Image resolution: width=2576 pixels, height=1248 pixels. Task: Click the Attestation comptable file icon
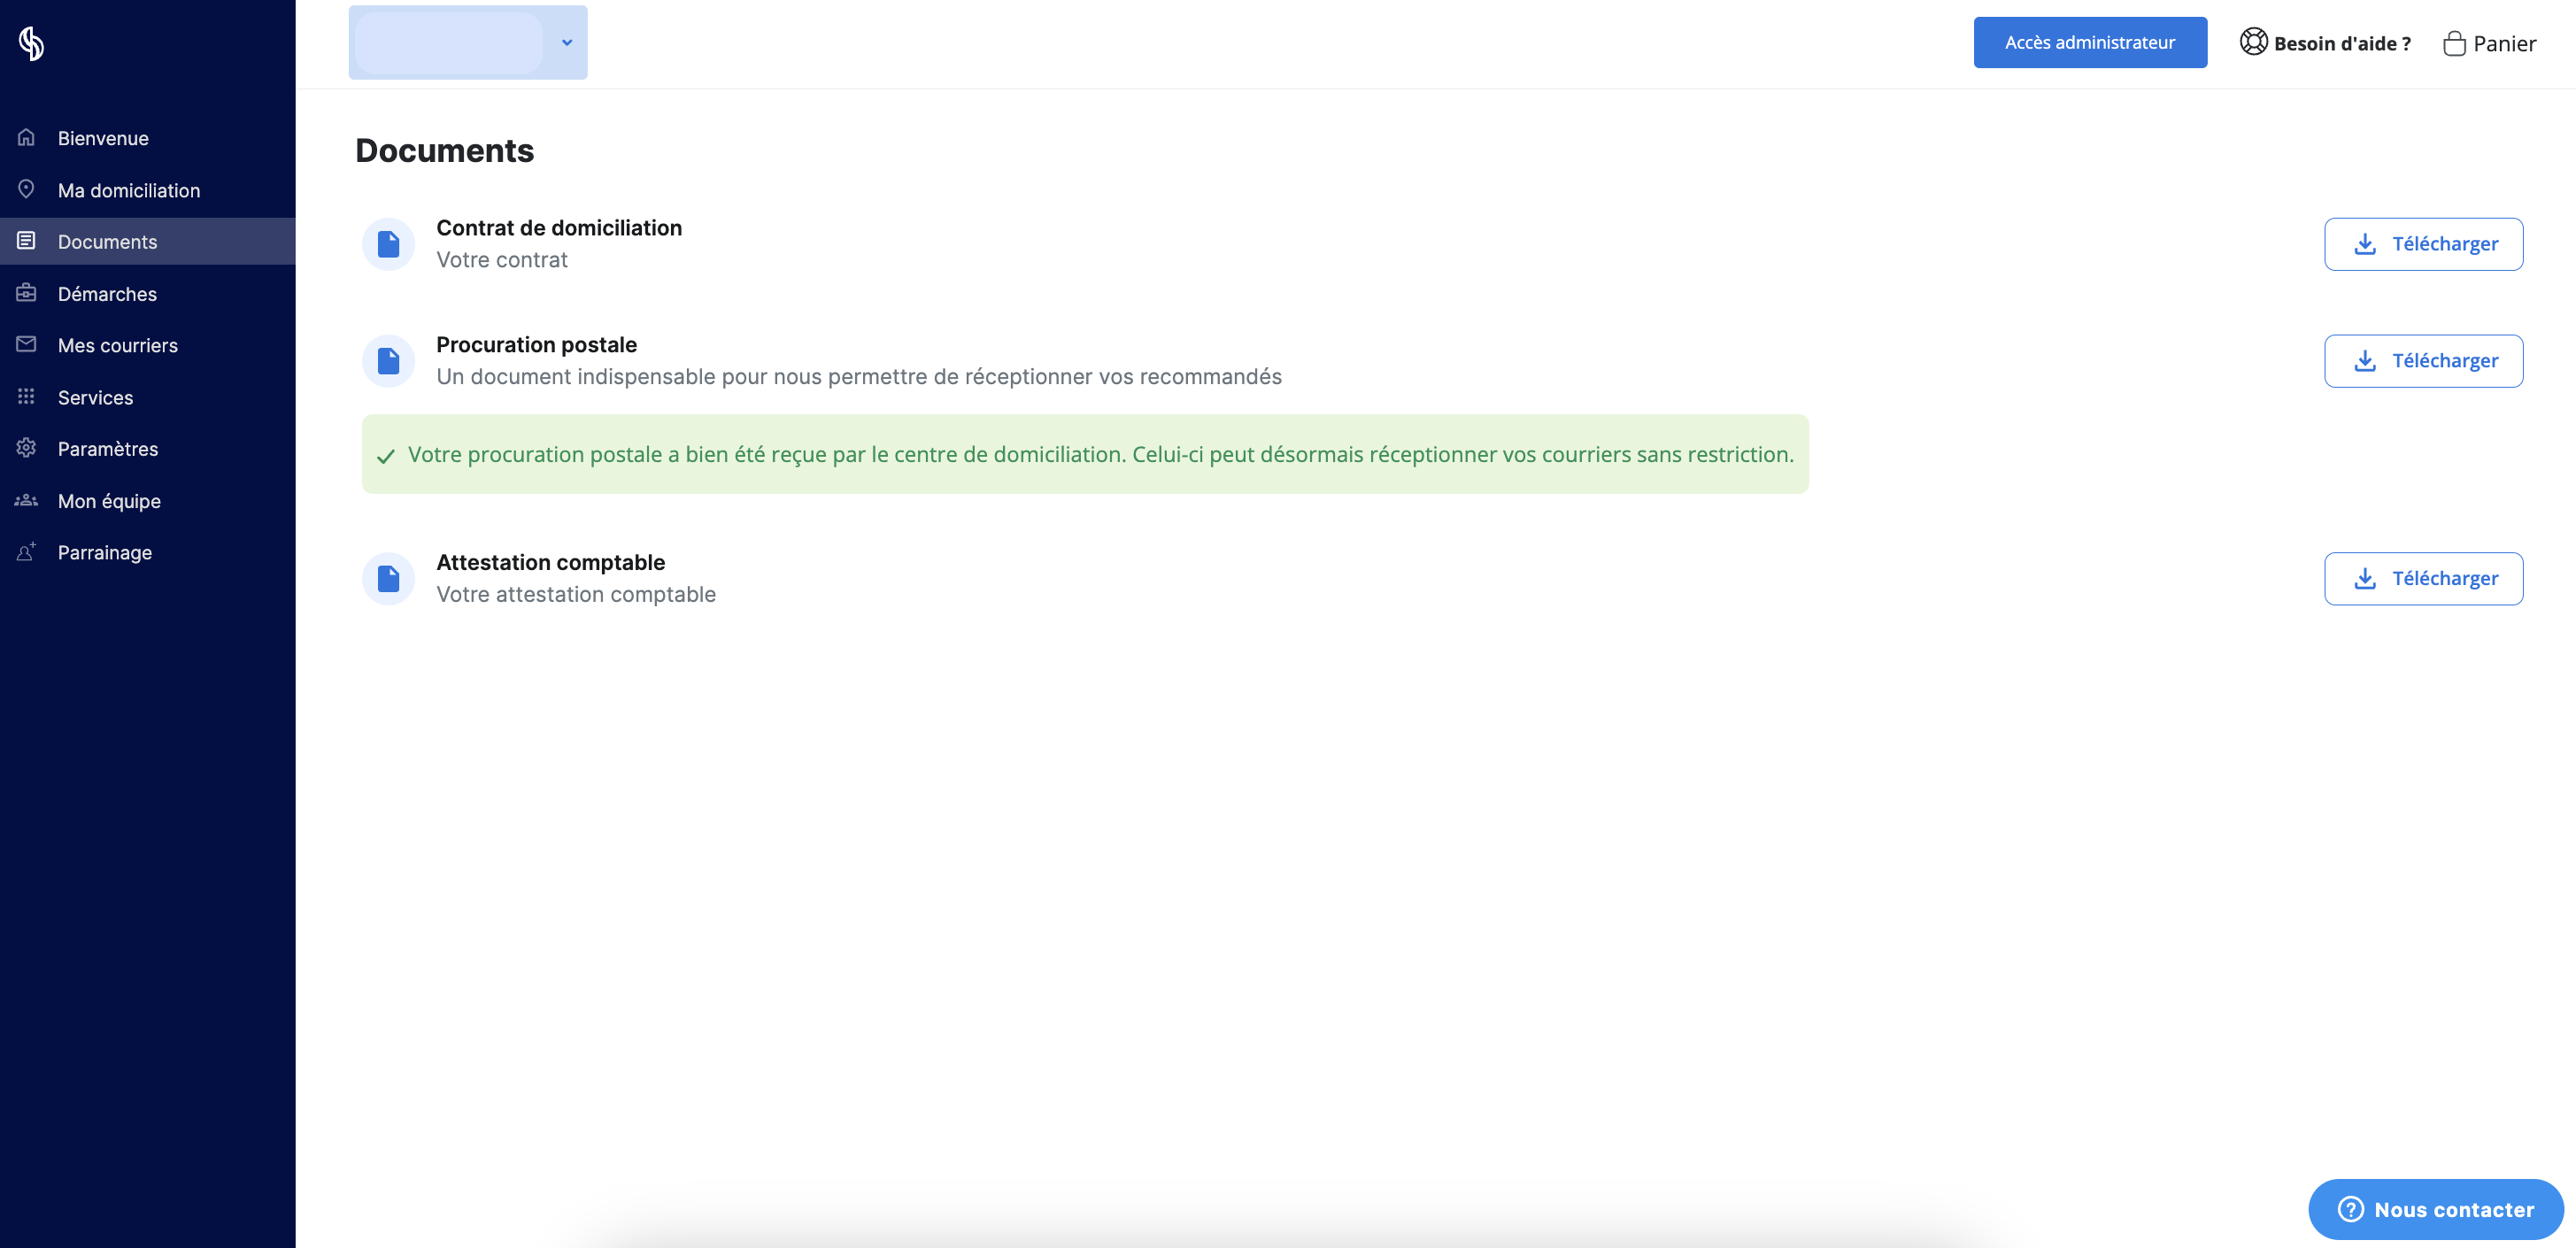click(x=388, y=579)
